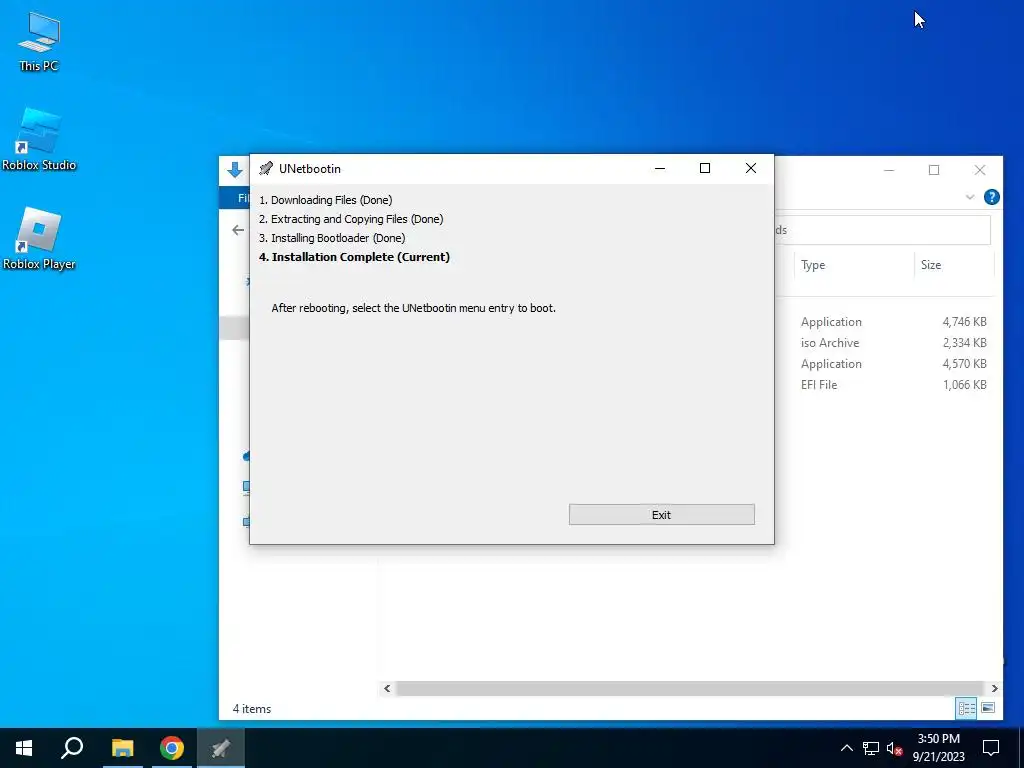Screen dimensions: 1024x768
Task: Open the notification center icon
Action: 991,748
